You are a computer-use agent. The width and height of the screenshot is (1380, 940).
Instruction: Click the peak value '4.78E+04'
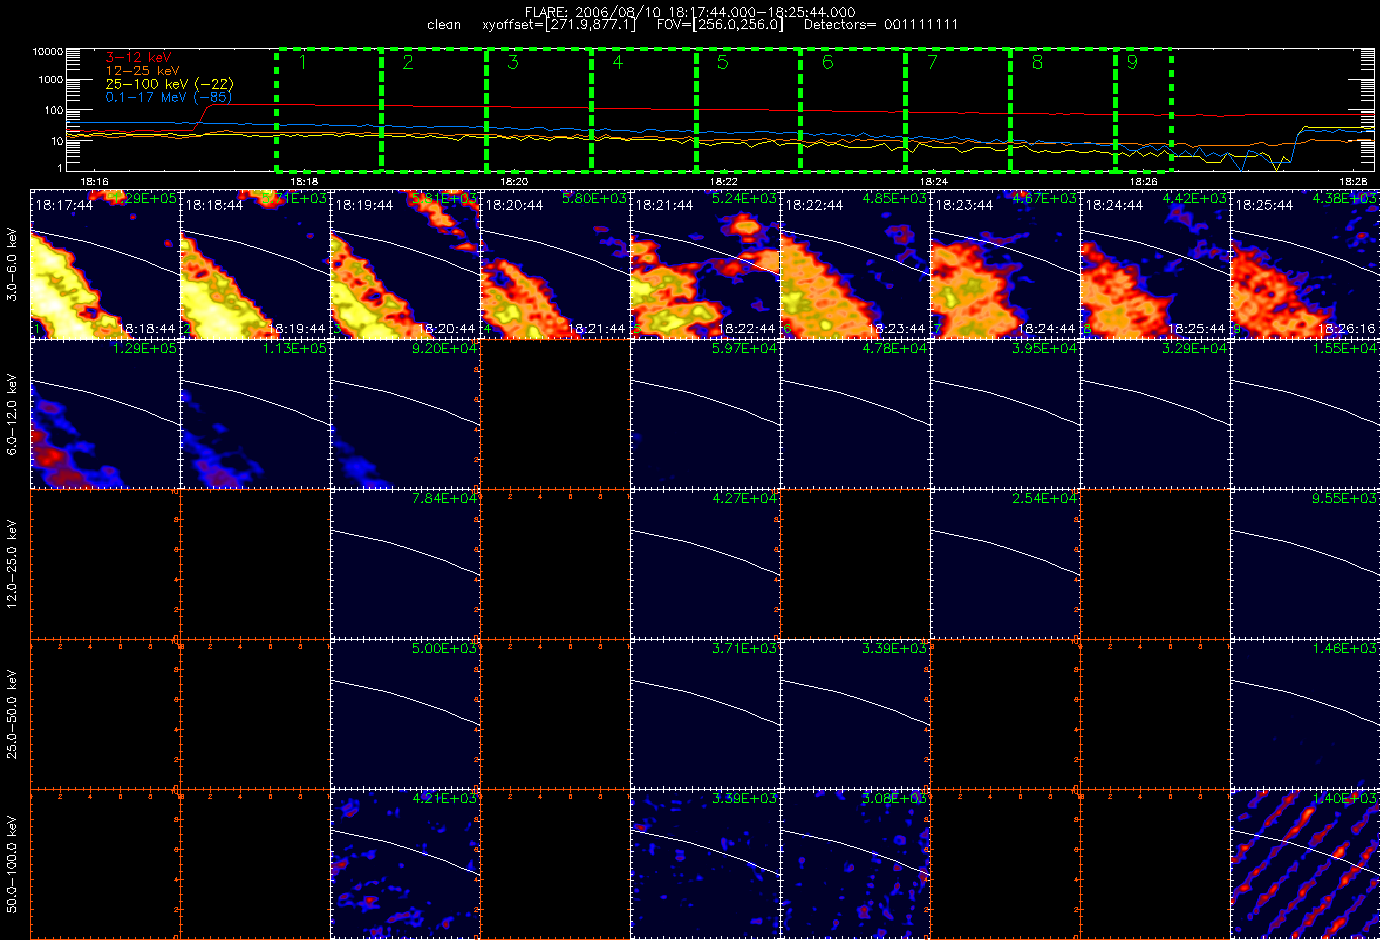pos(895,349)
